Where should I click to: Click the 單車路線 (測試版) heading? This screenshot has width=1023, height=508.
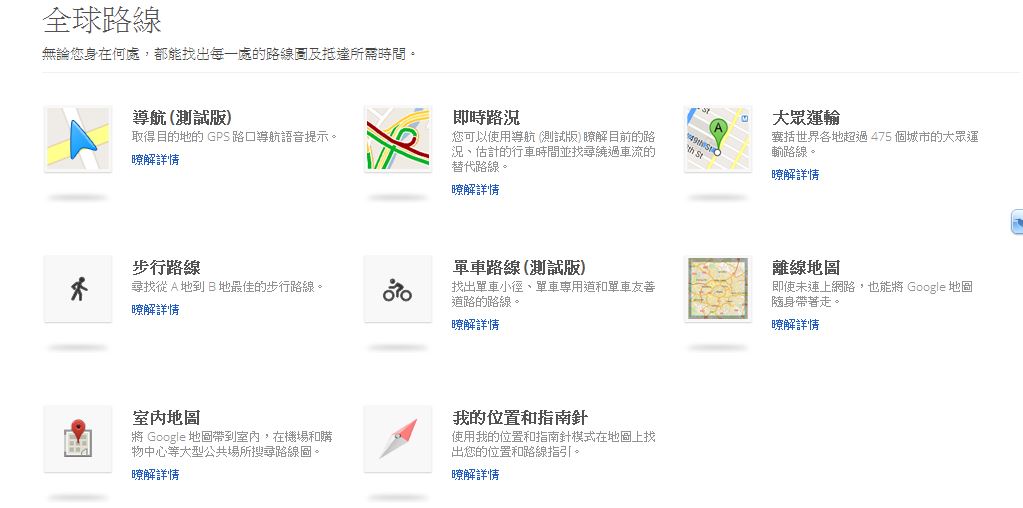pyautogui.click(x=519, y=267)
